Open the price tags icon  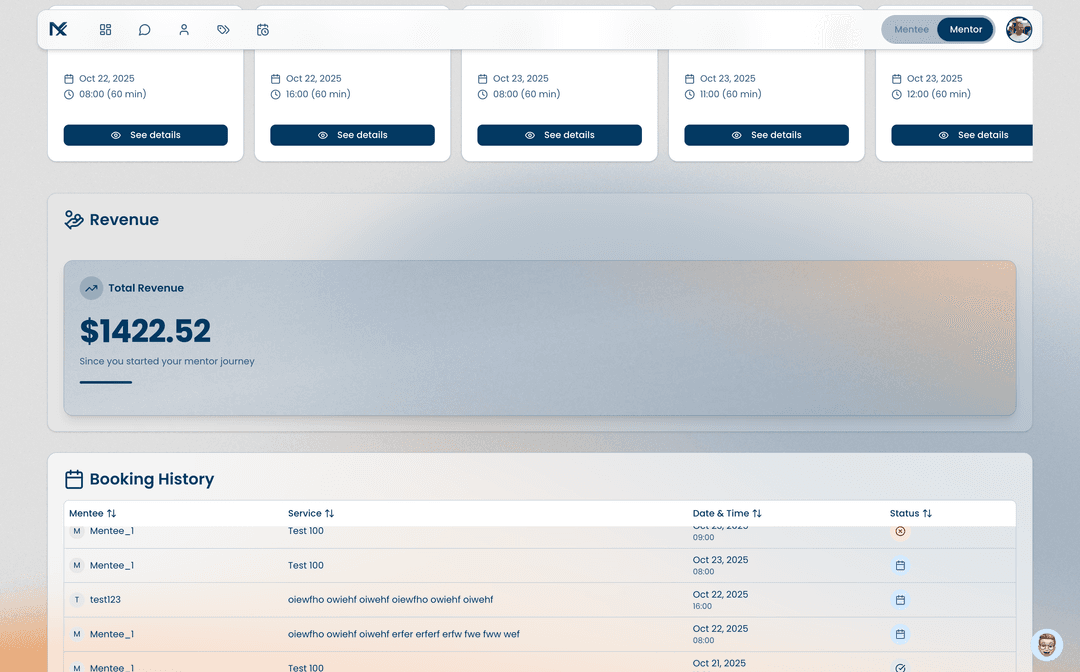pyautogui.click(x=223, y=30)
